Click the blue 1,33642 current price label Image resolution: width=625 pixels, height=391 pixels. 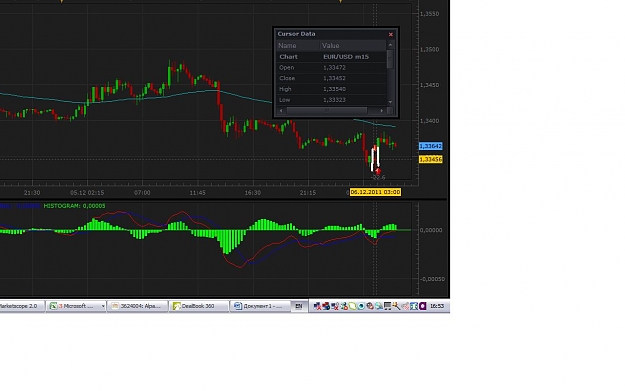430,146
